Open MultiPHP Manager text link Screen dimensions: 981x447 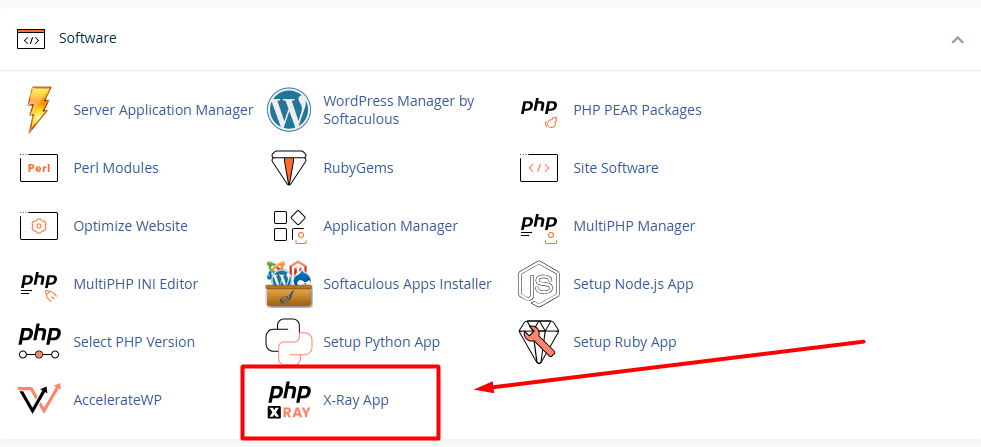634,227
